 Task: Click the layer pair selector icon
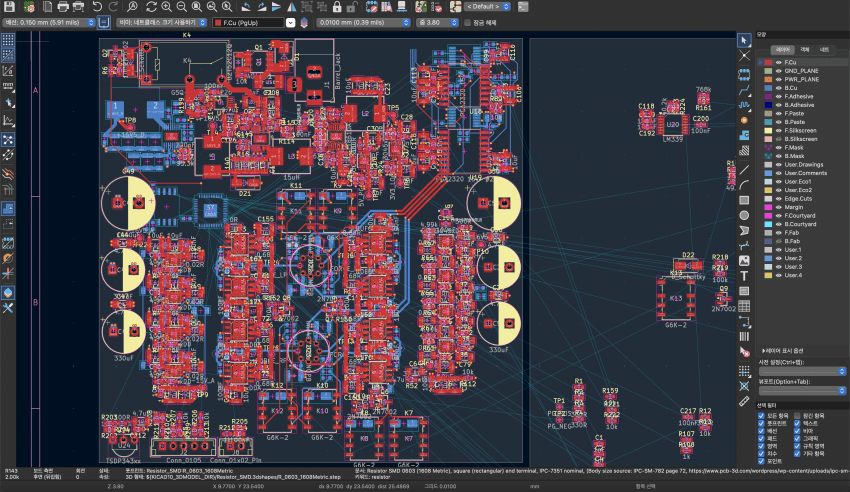(x=304, y=23)
